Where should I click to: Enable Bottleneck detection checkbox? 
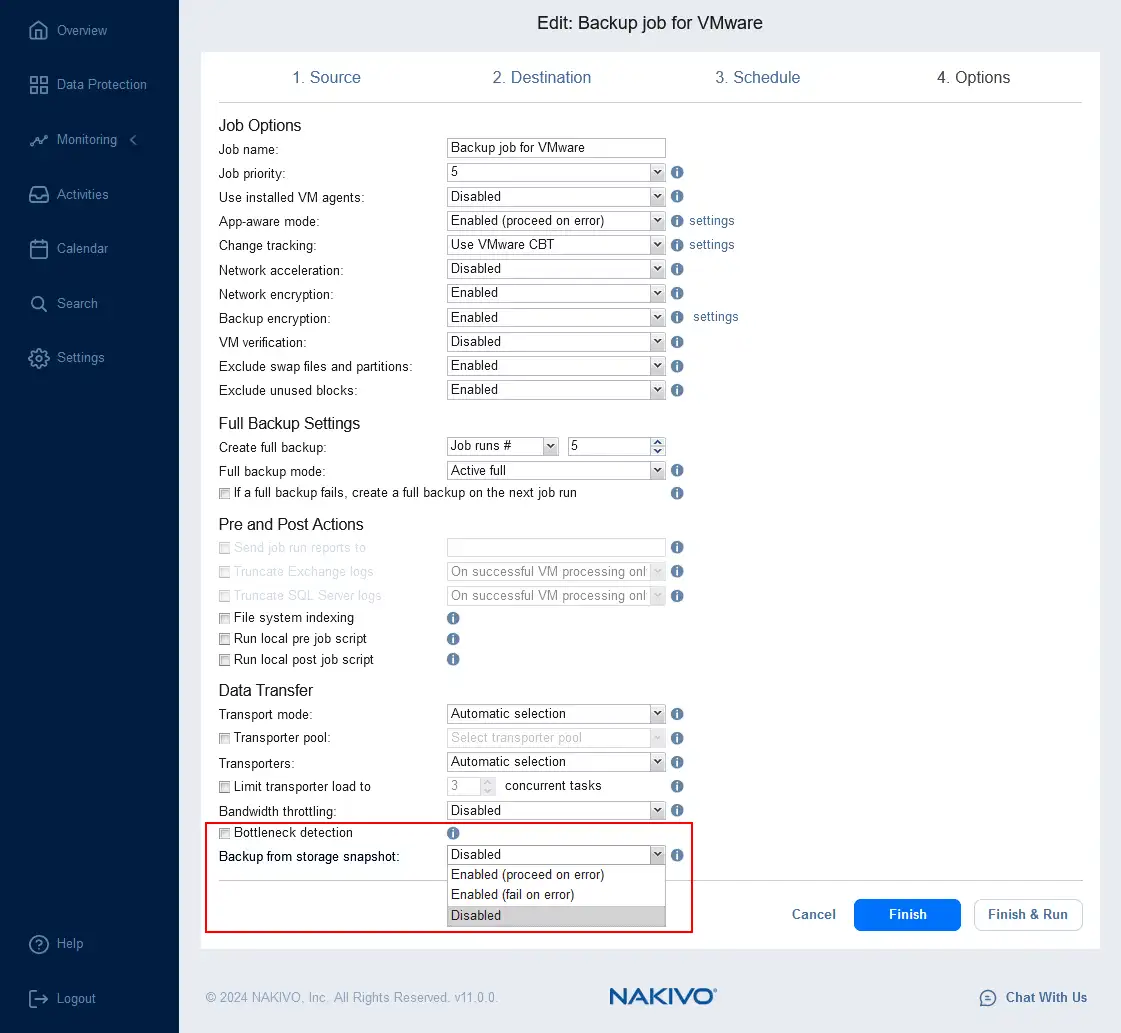coord(224,834)
